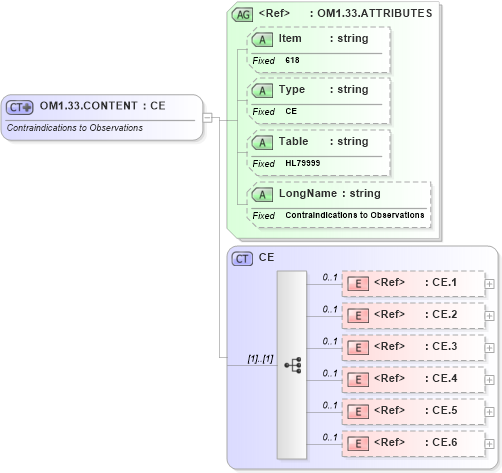Click the A icon beside Item attribute
The image size is (502, 473).
tap(262, 40)
